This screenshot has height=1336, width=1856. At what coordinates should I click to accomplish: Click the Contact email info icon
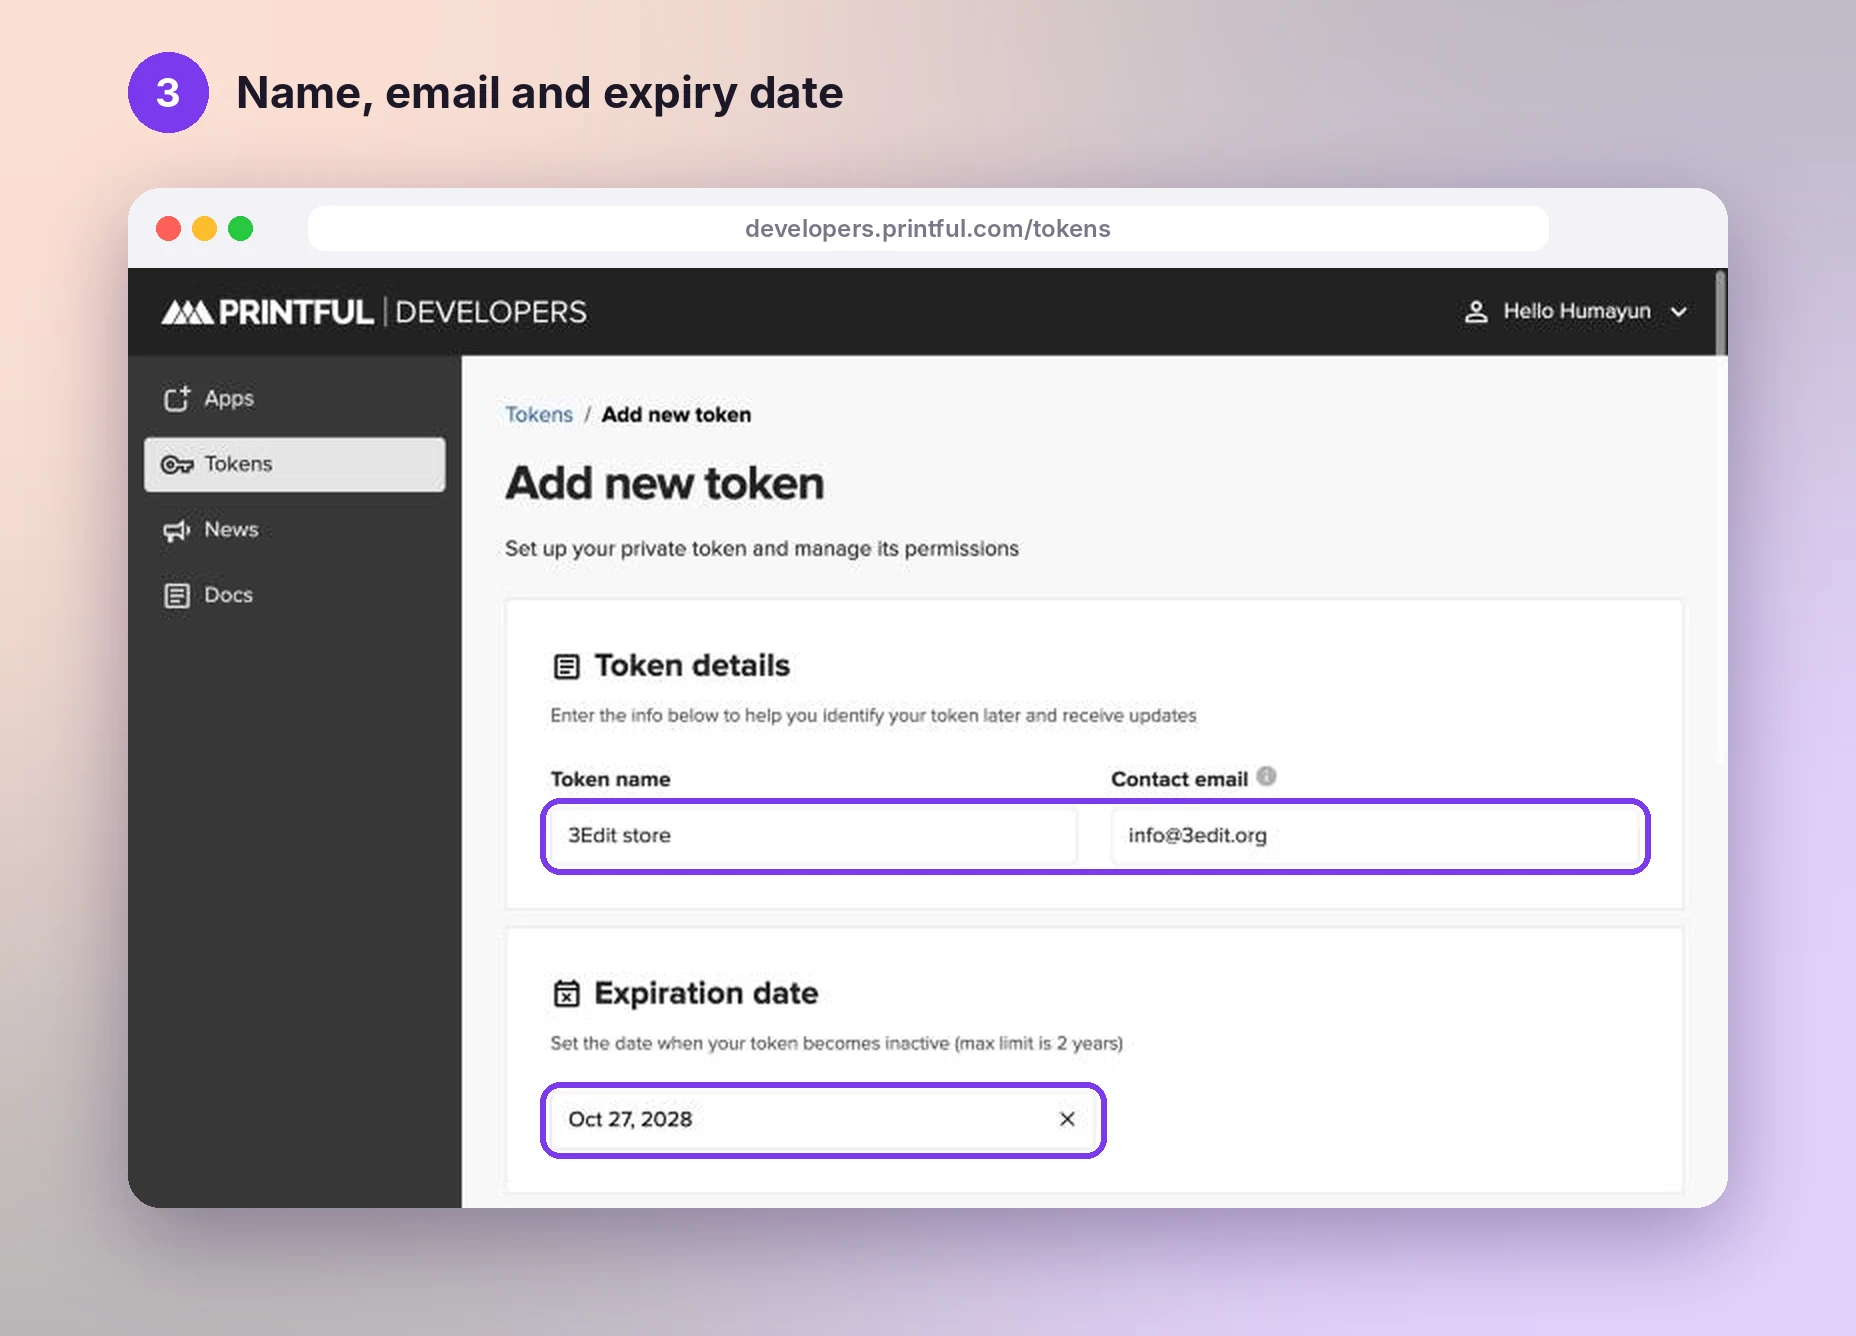[1266, 776]
